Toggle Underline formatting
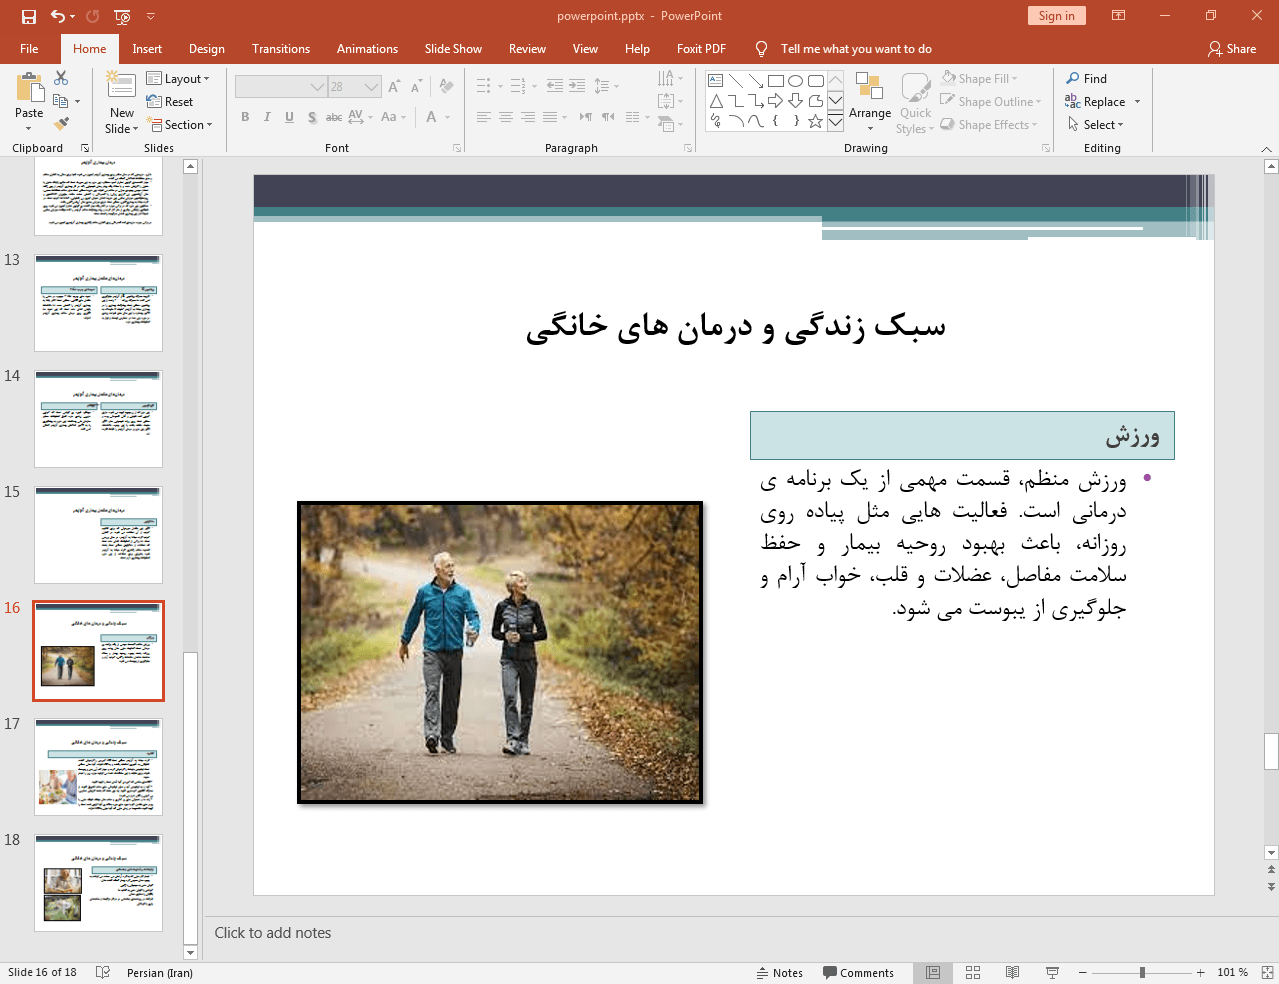 coord(289,117)
